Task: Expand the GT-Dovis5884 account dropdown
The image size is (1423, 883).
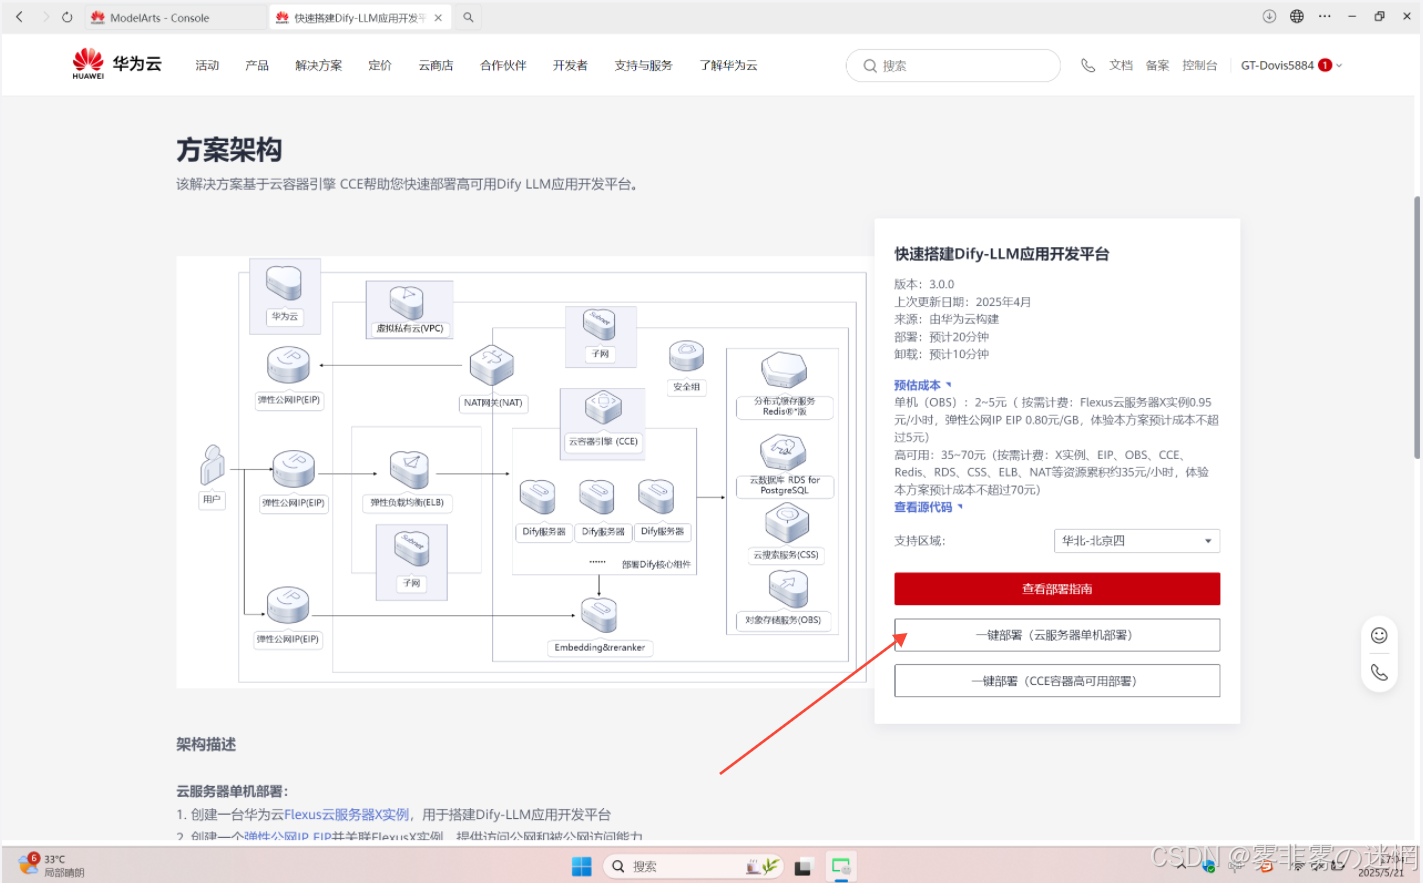Action: point(1291,65)
